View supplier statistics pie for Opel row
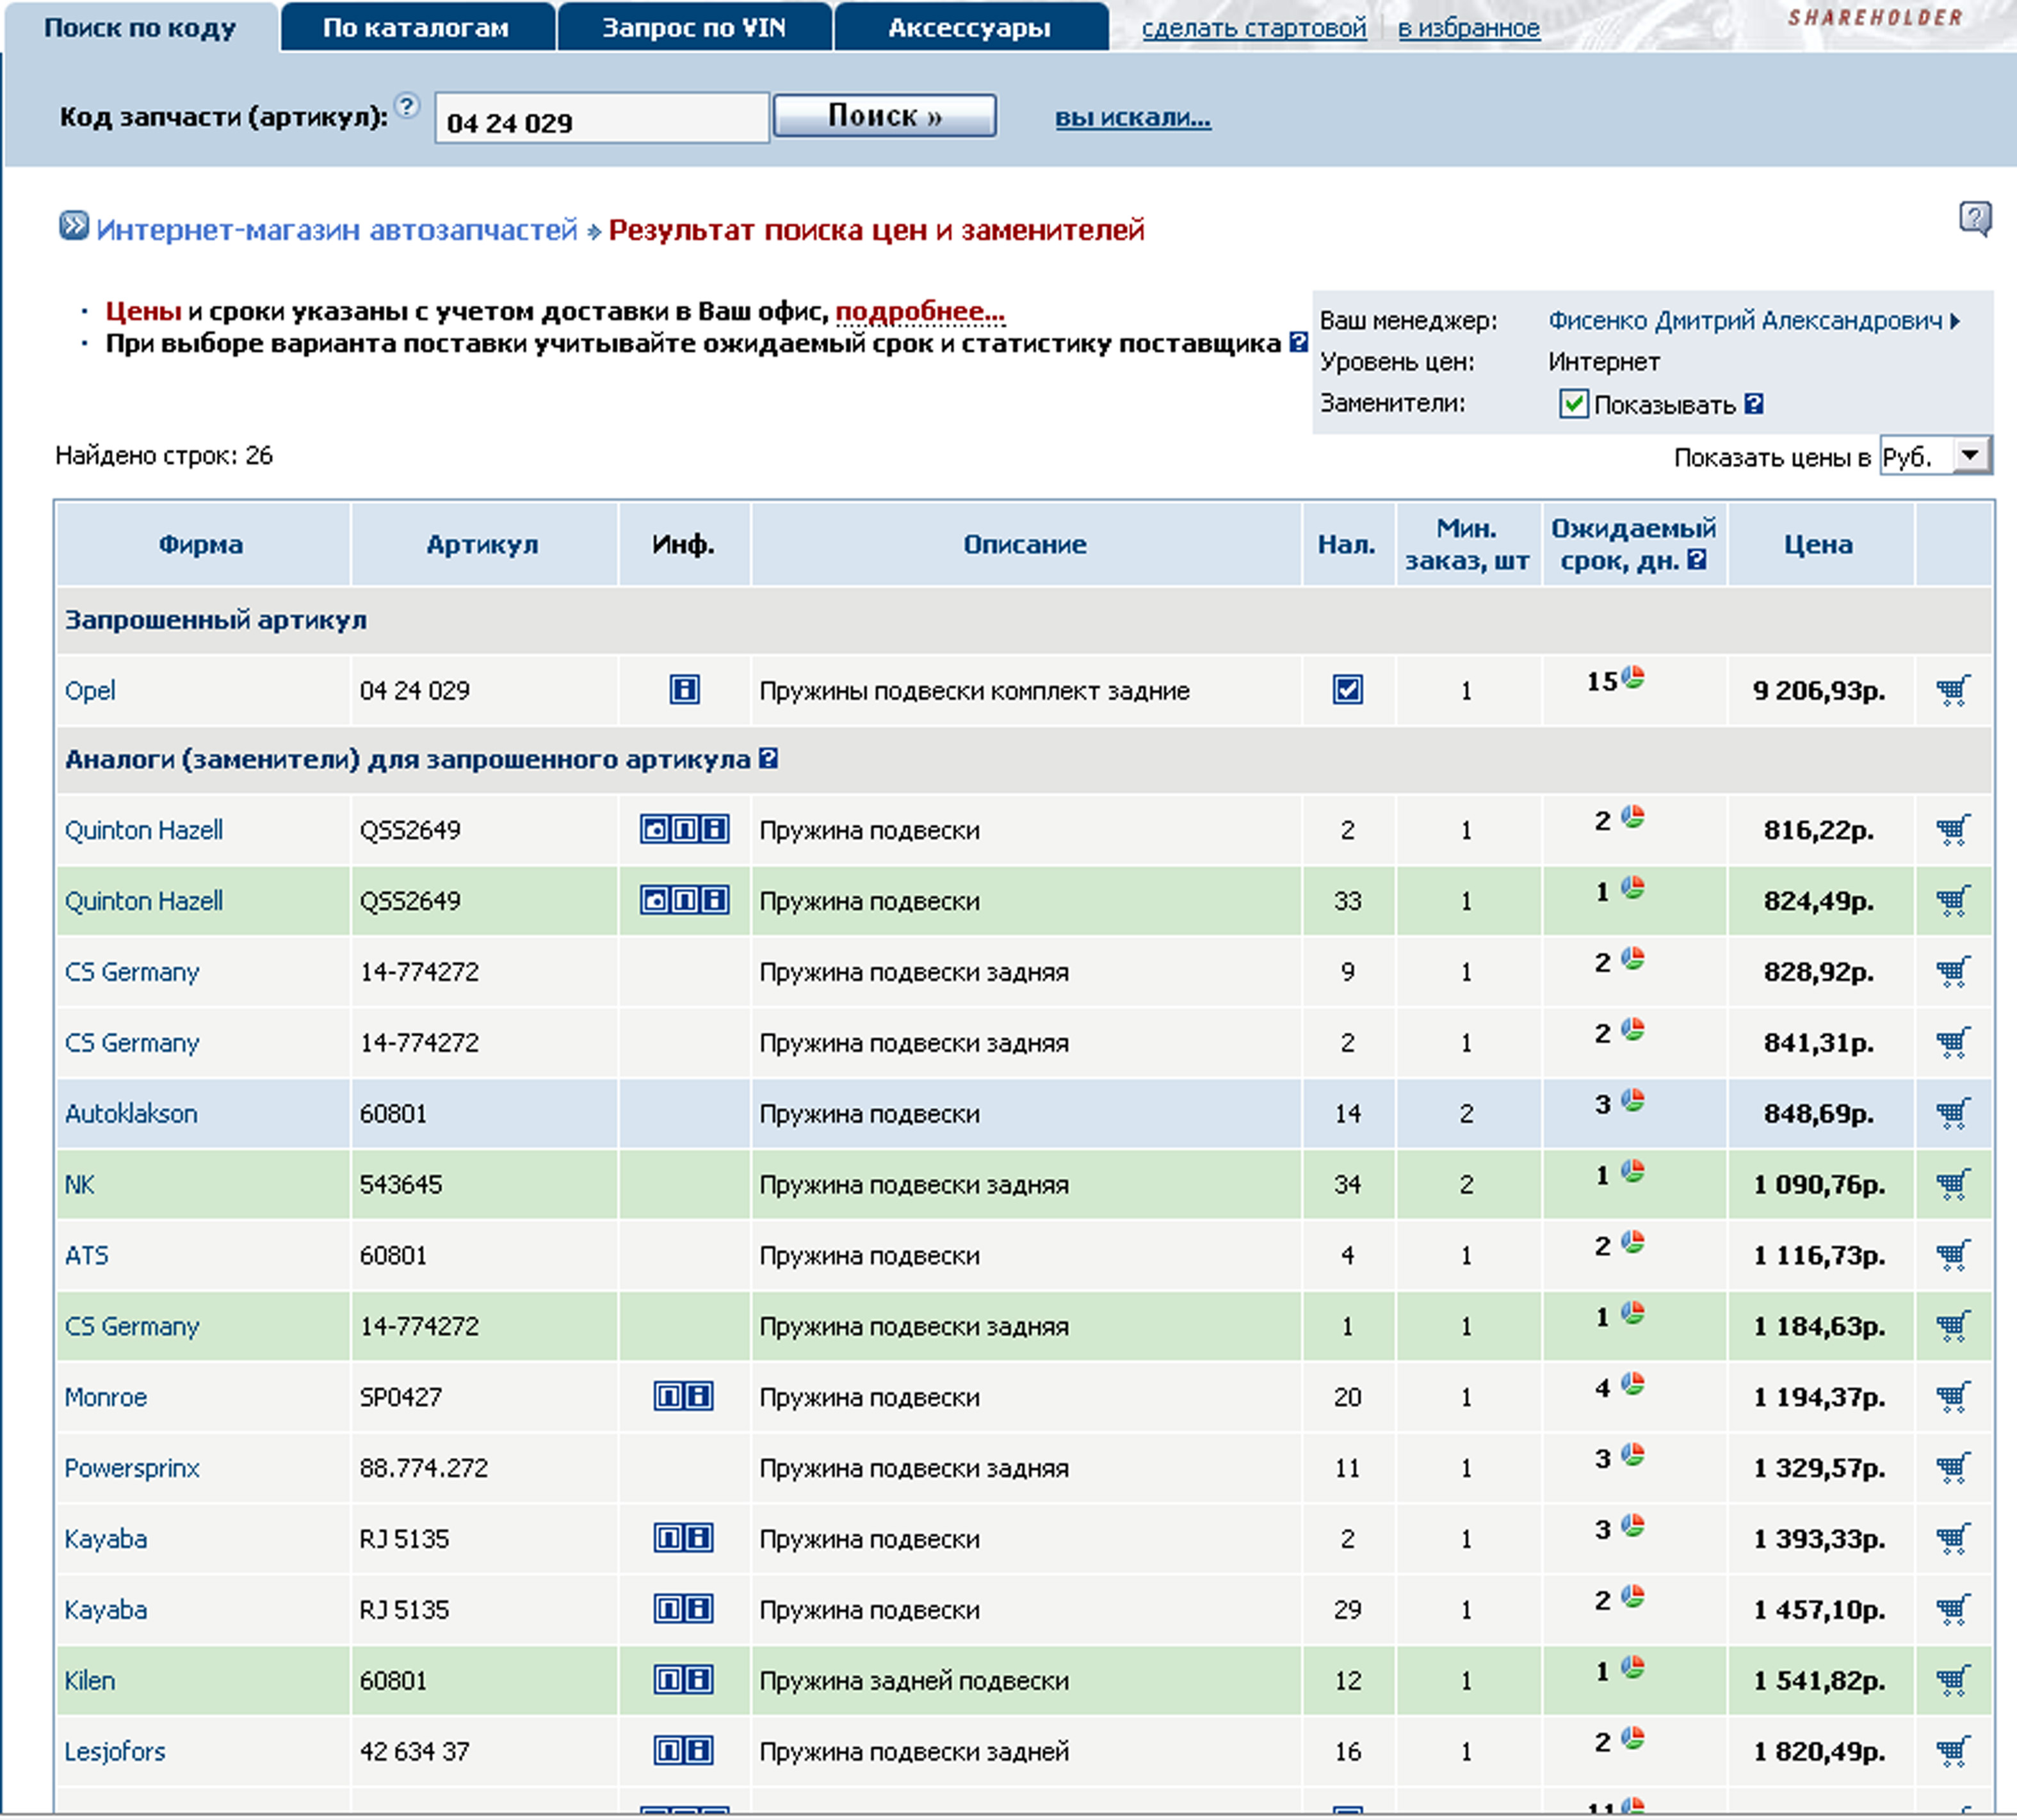Viewport: 2017px width, 1820px height. point(1633,677)
